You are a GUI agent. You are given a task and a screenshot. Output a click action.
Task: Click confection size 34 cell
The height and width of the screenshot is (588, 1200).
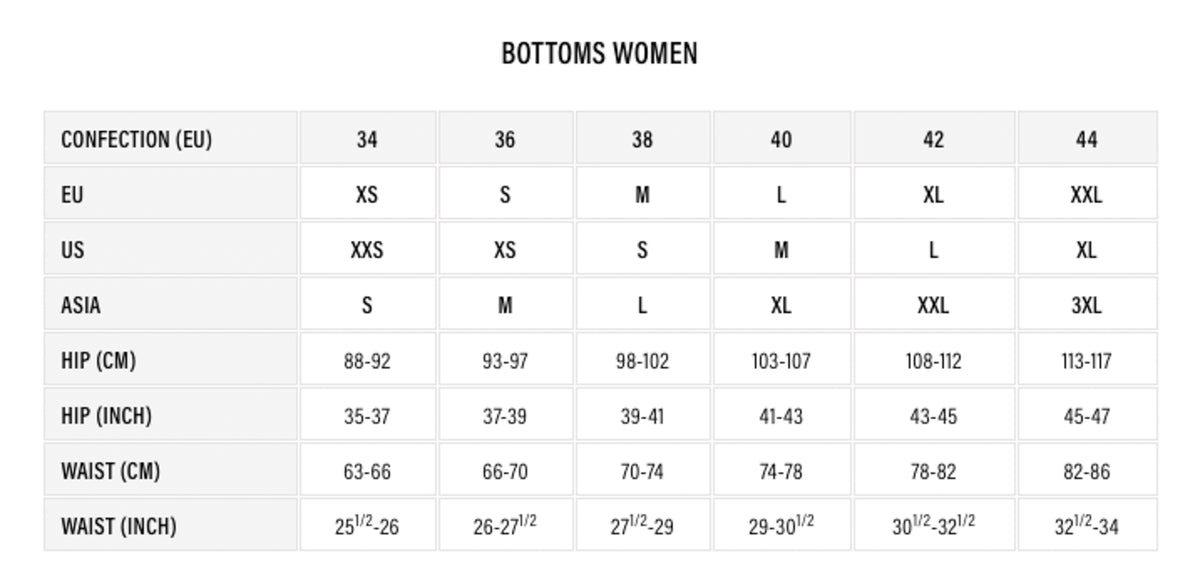[x=367, y=139]
